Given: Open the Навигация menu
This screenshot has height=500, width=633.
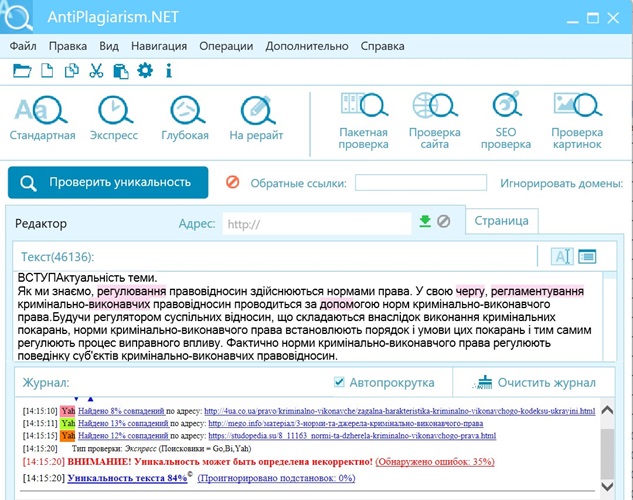Looking at the screenshot, I should [159, 46].
